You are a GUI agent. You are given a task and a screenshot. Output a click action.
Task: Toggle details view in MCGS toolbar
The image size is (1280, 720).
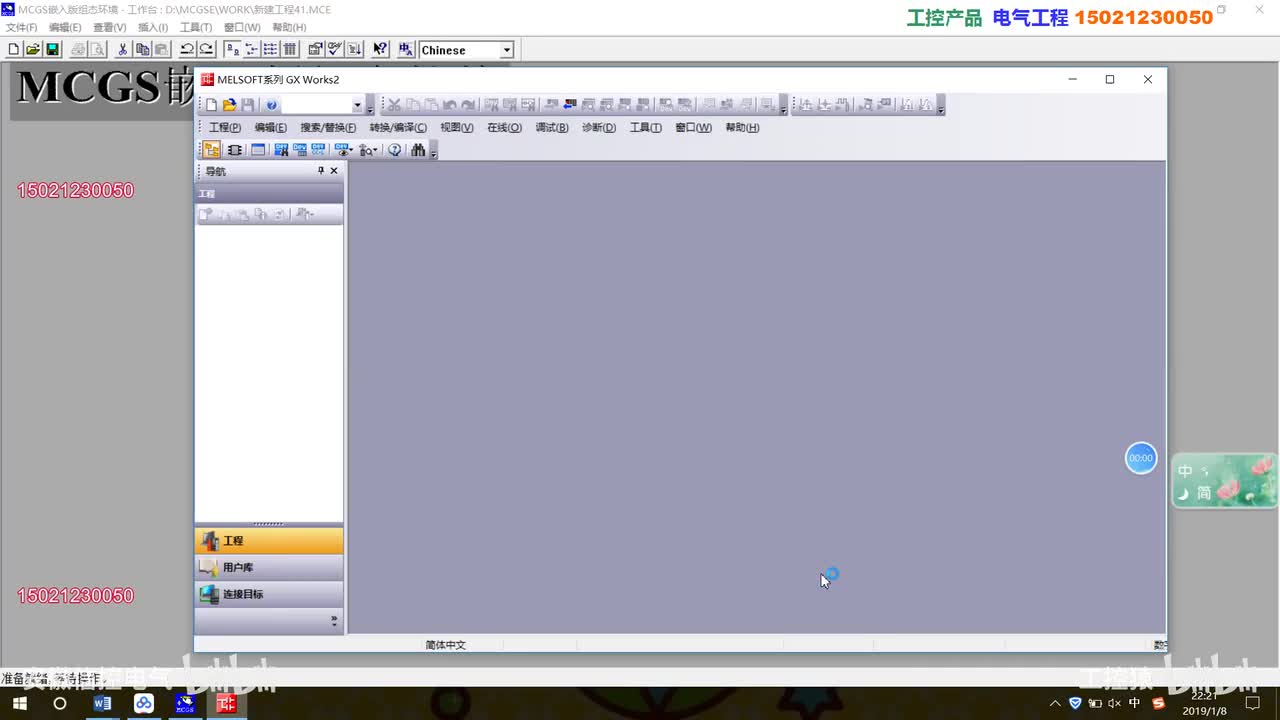290,50
